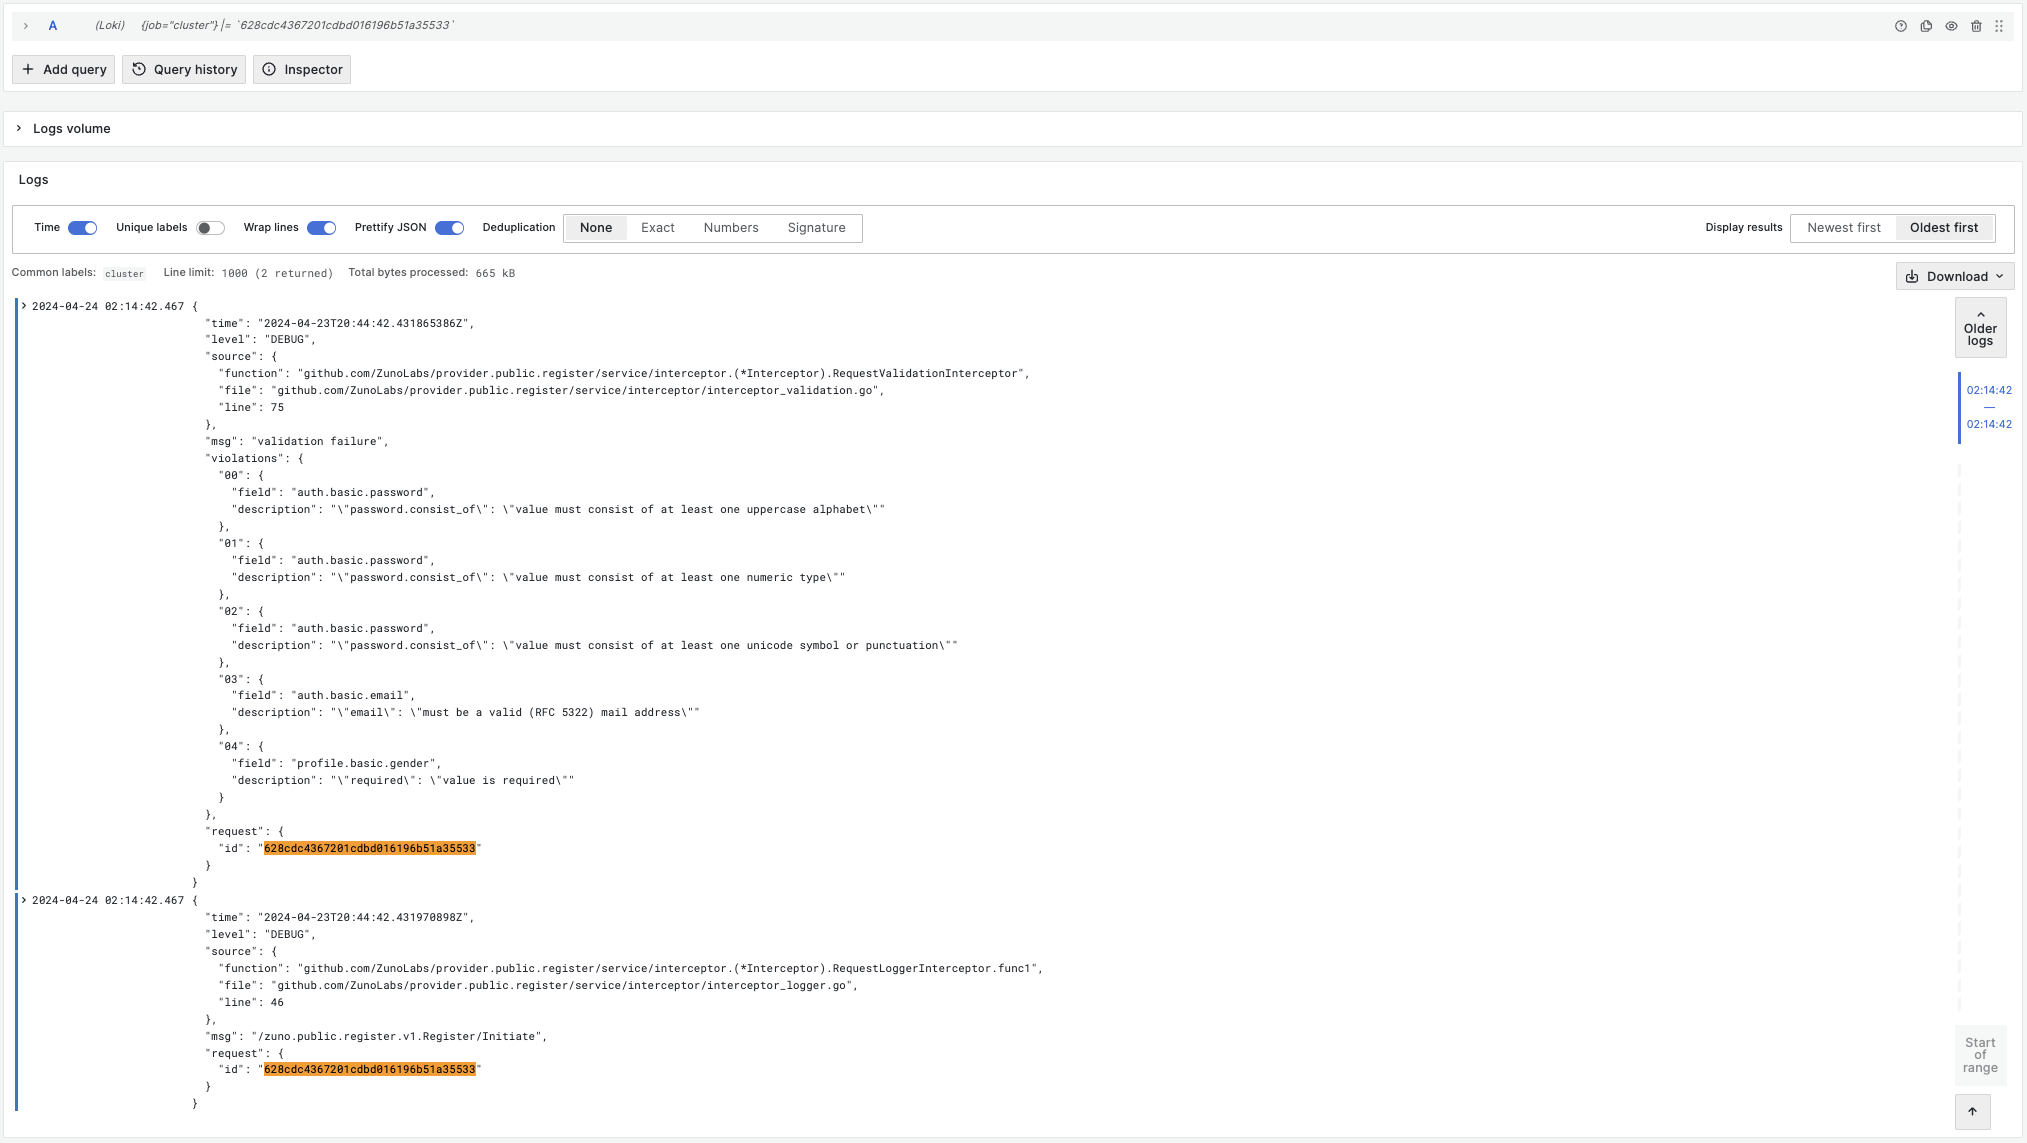Open the Download dropdown
Screen dimensions: 2027x1143
coord(1954,276)
